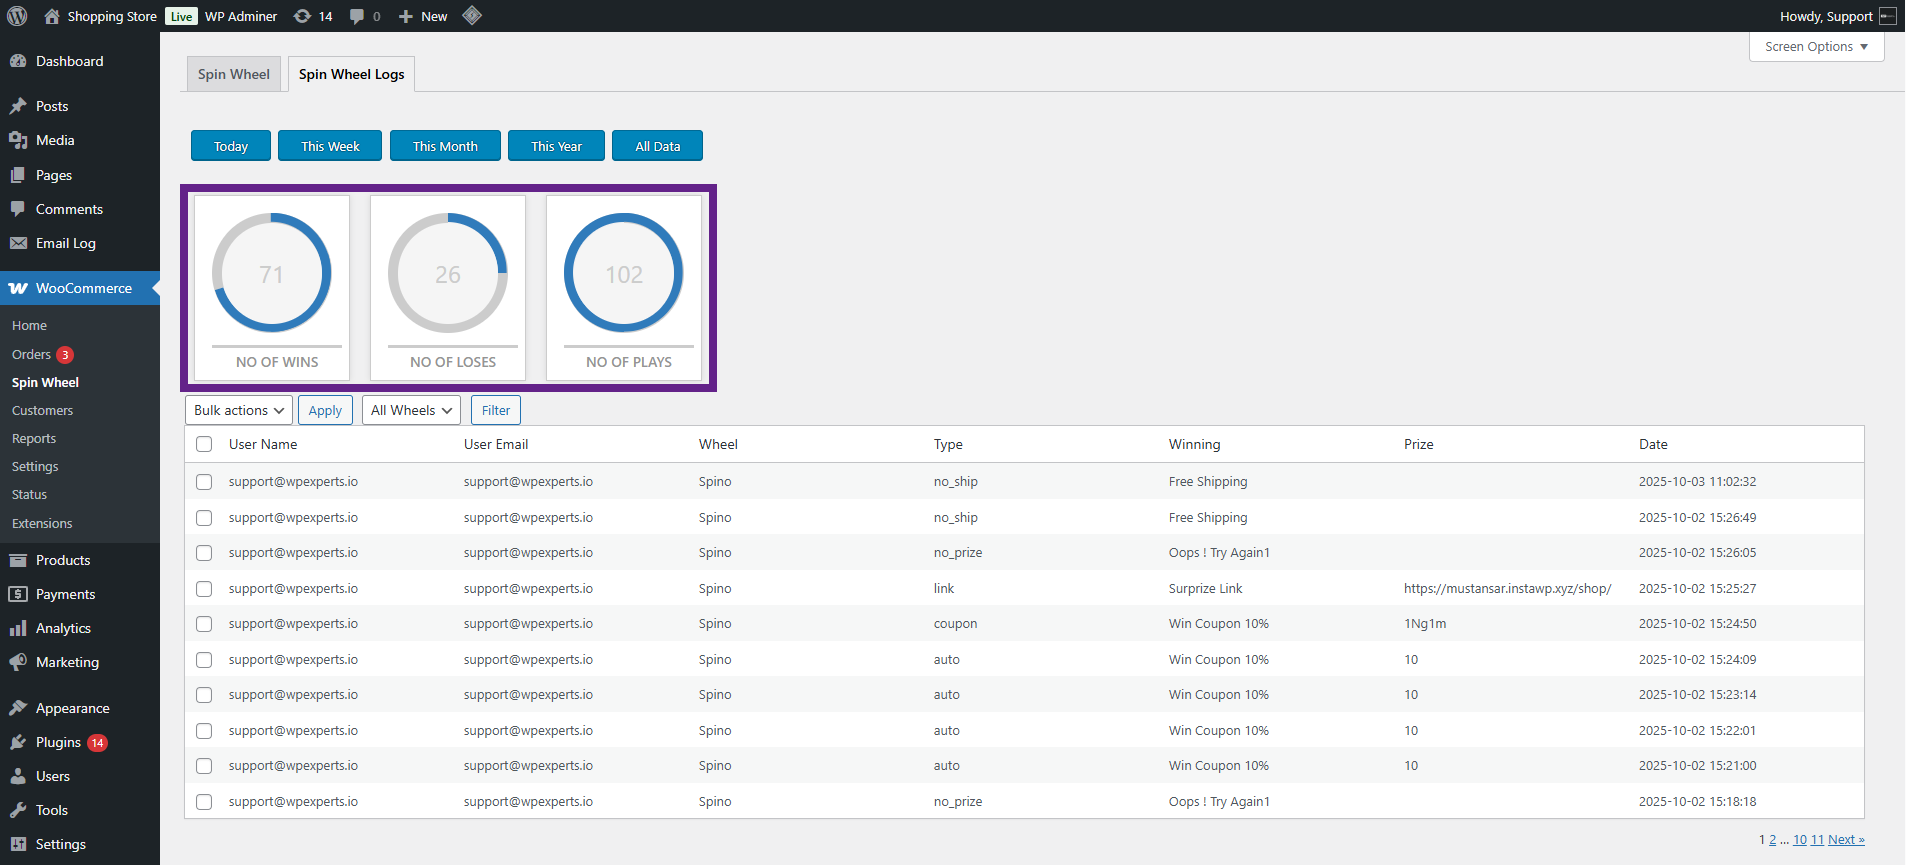Image resolution: width=1906 pixels, height=865 pixels.
Task: Go to the Next page link
Action: click(x=1845, y=840)
